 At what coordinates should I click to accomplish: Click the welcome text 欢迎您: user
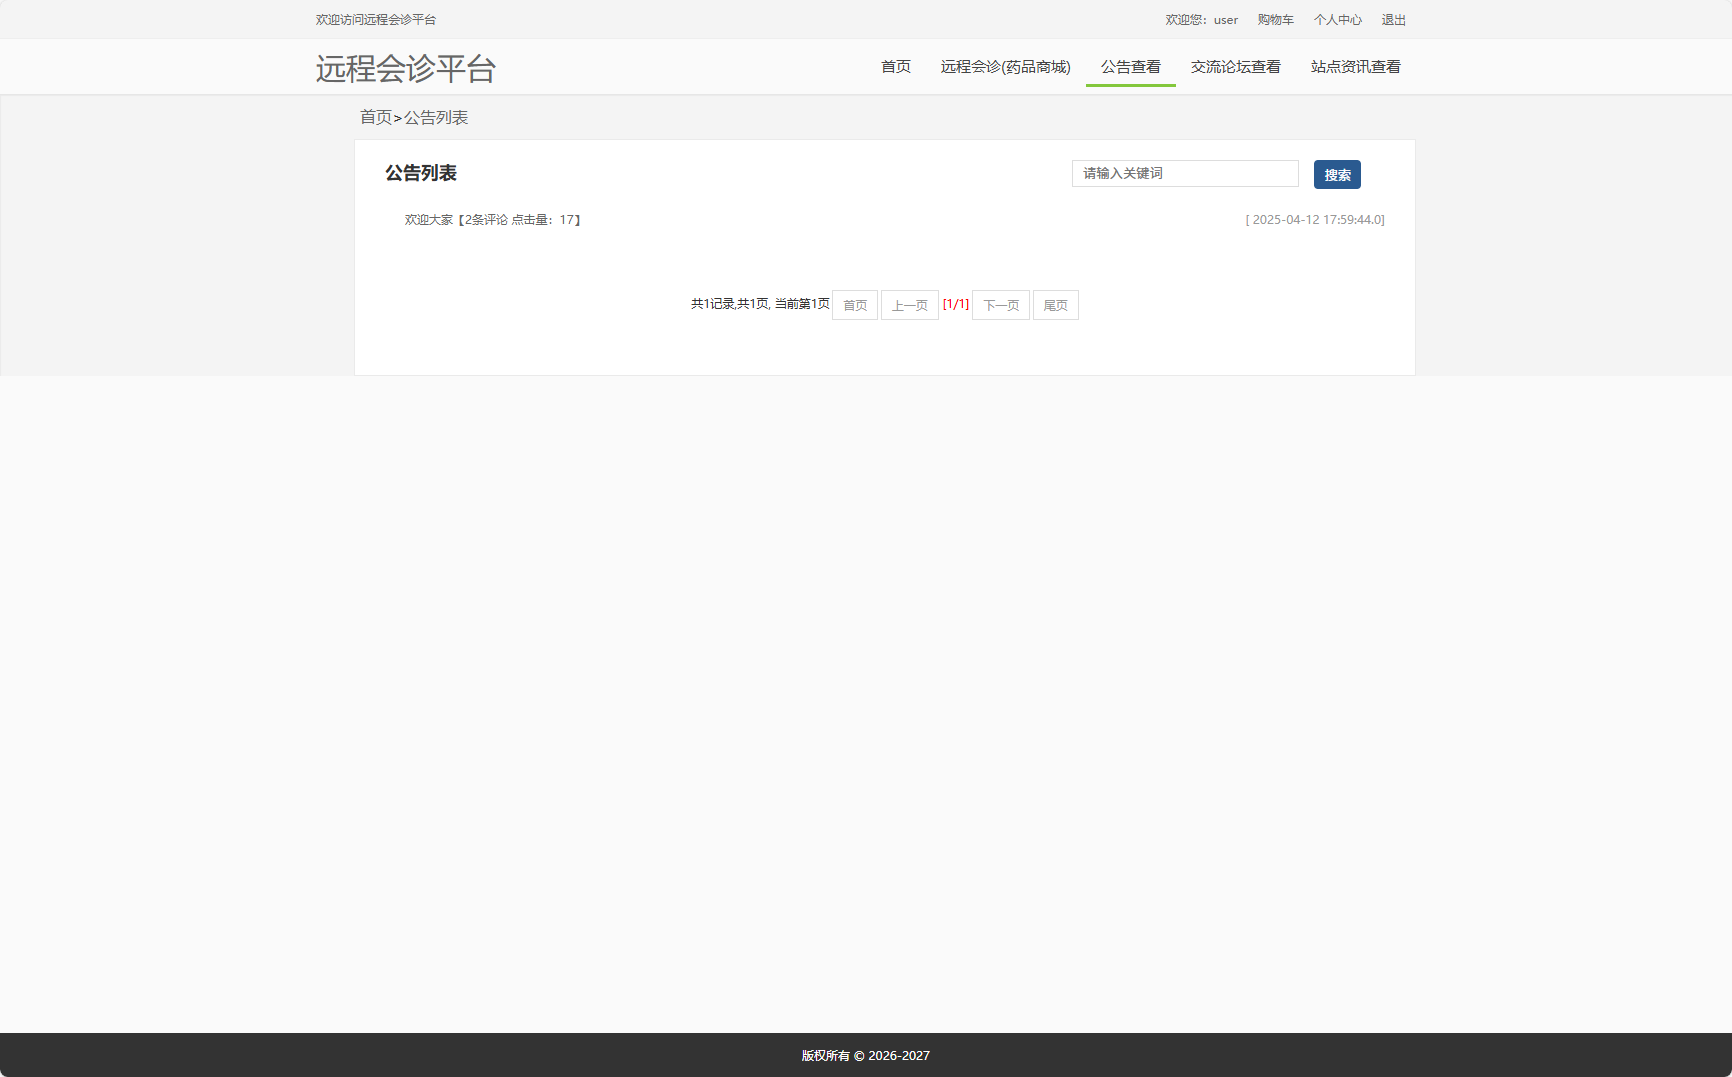[1200, 19]
